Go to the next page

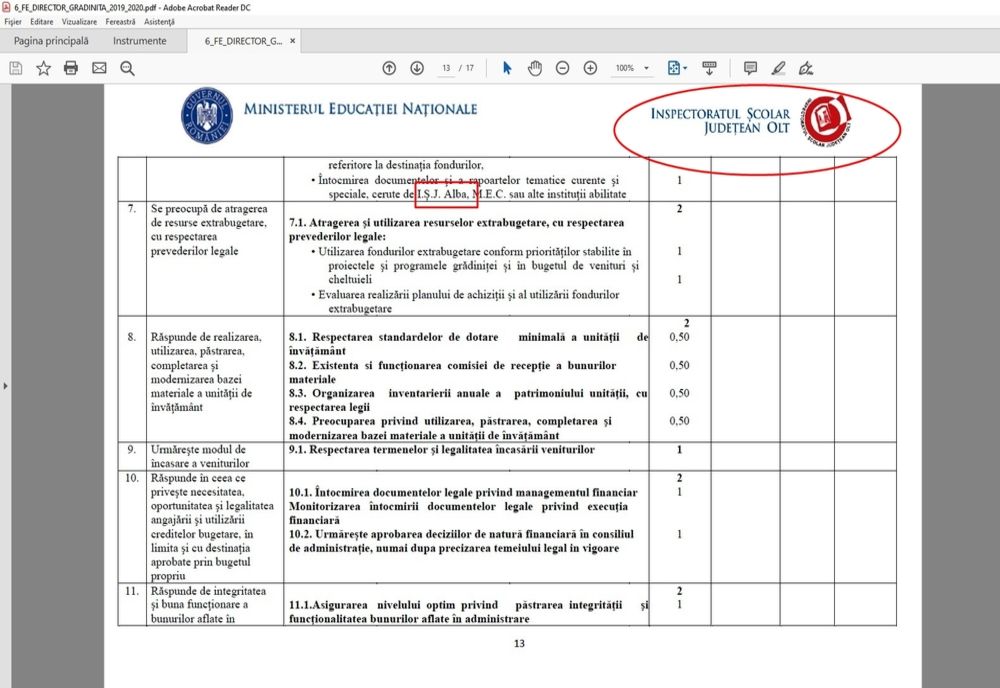coord(417,68)
